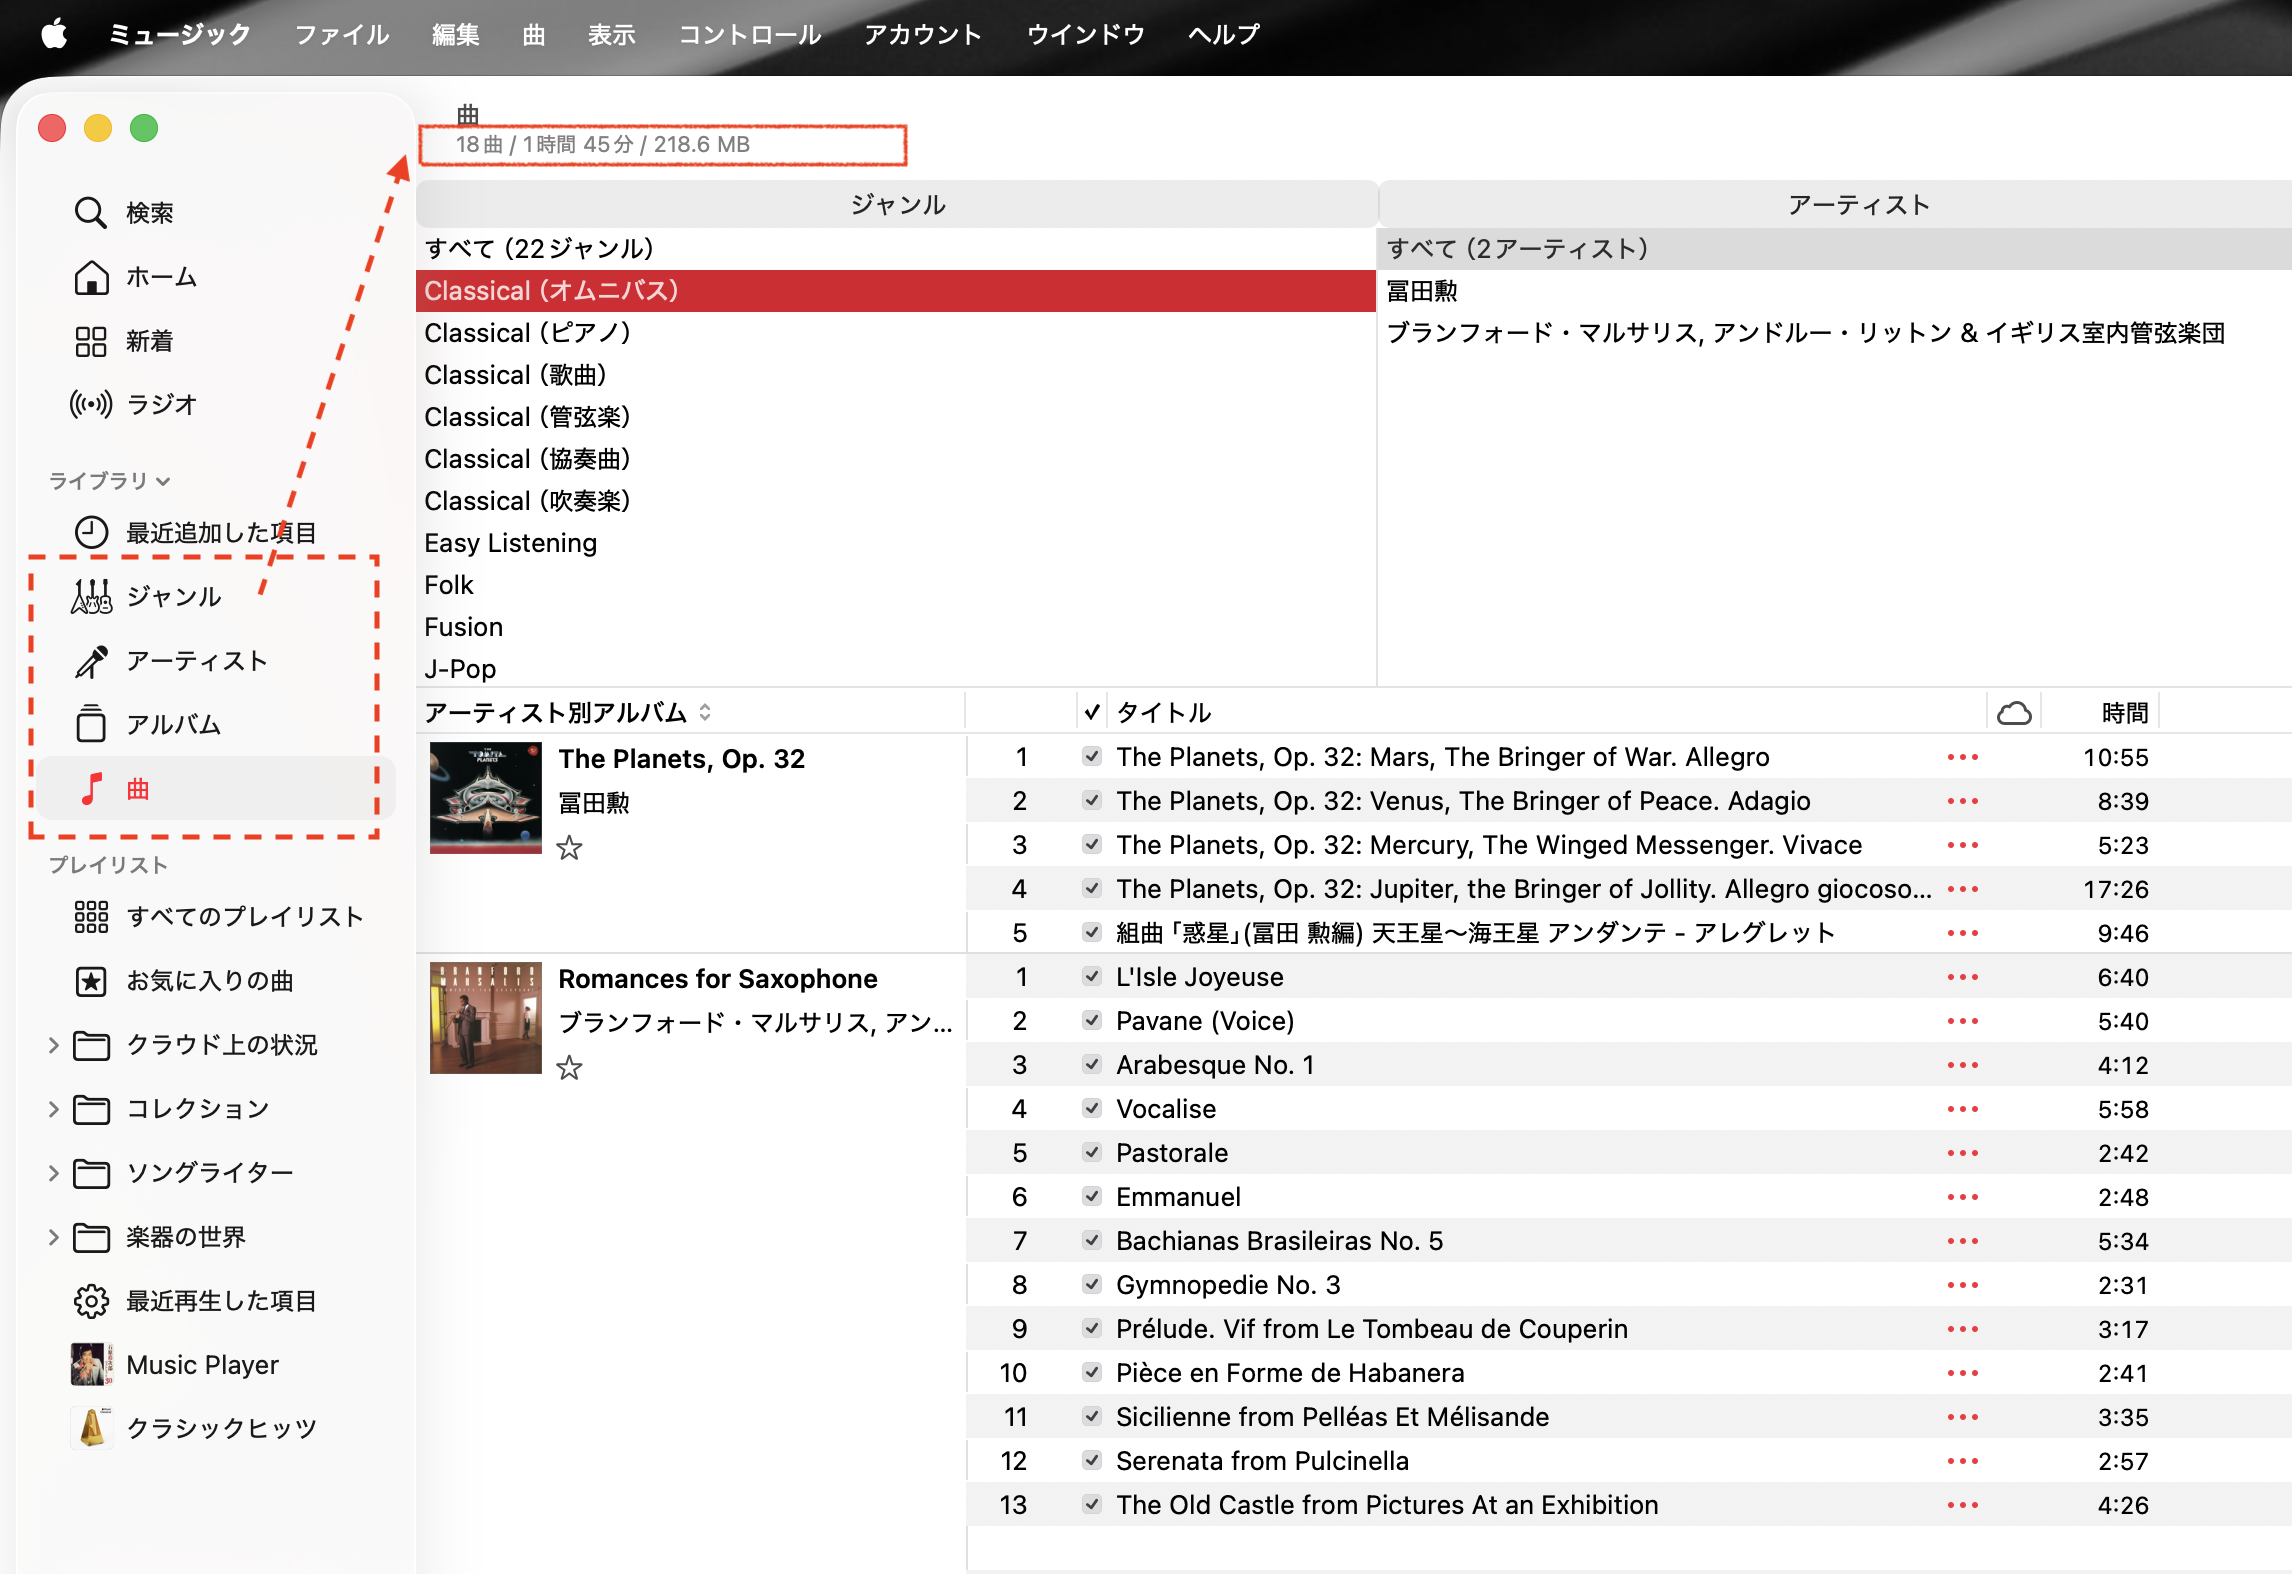Select the Genre (ジャンル) guitar icon
This screenshot has height=1574, width=2292.
pyautogui.click(x=91, y=596)
